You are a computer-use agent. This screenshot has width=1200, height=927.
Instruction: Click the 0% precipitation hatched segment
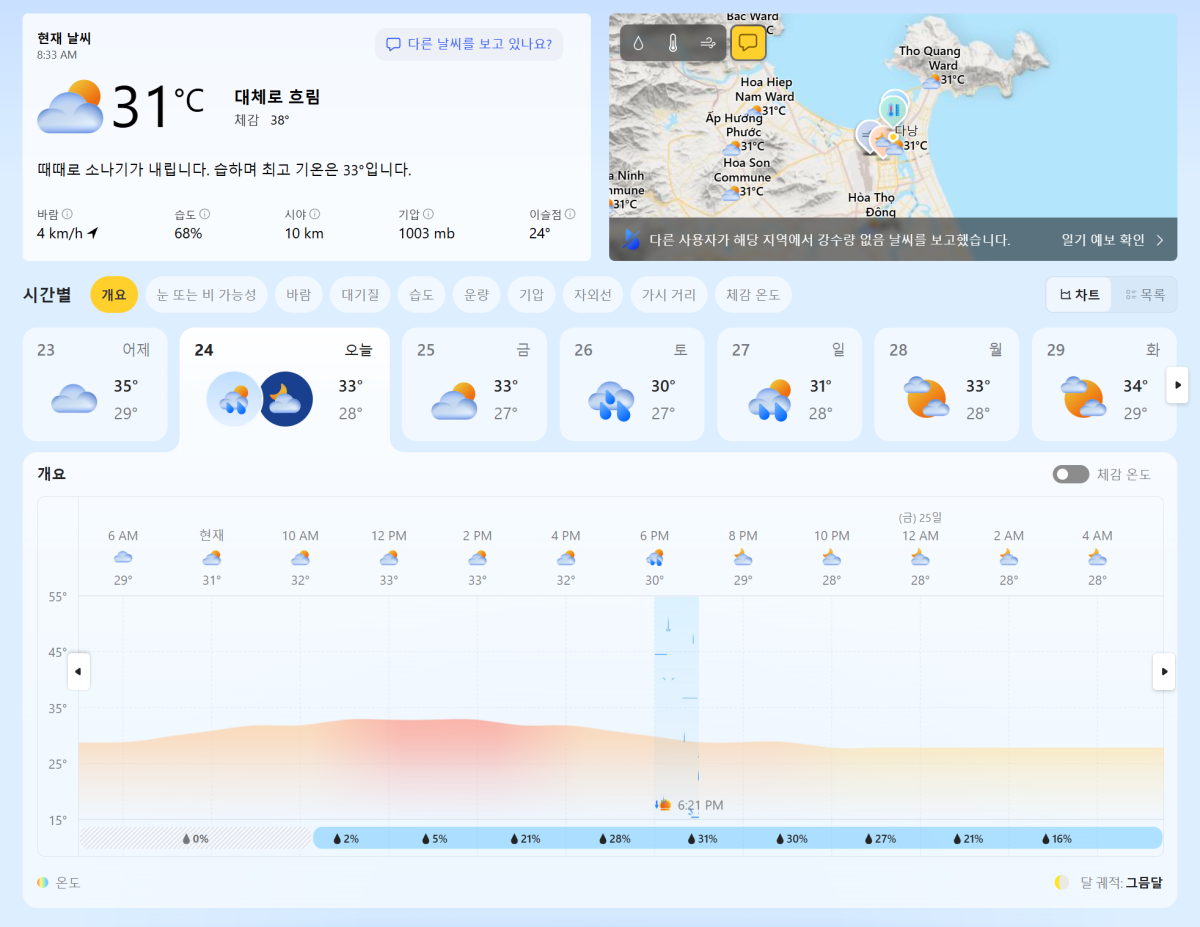196,839
